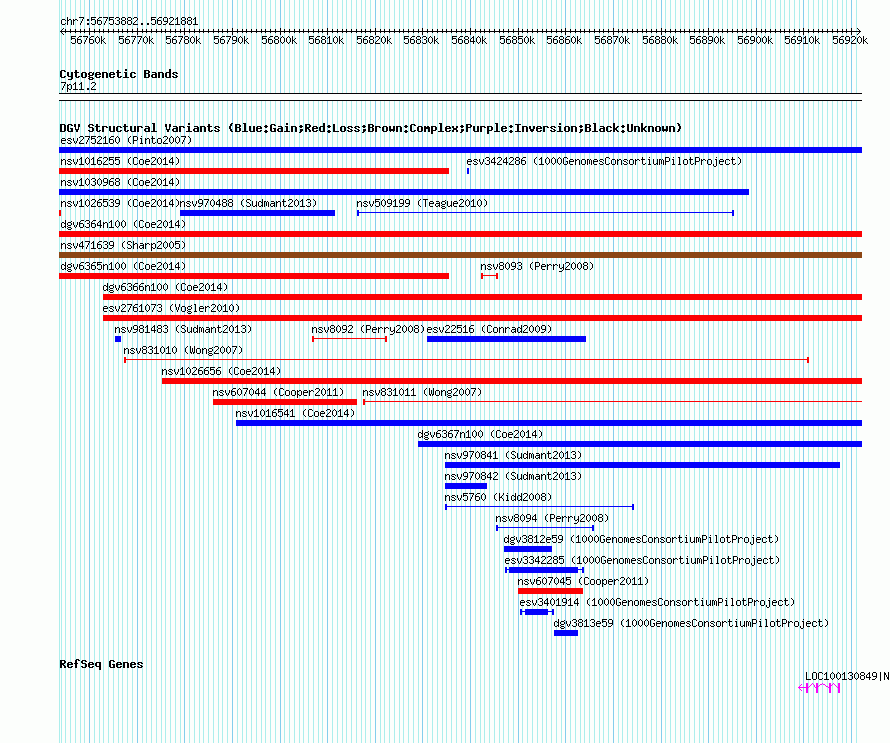Image resolution: width=890 pixels, height=743 pixels.
Task: Click the brown nsv471639 complex bar
Action: click(460, 255)
